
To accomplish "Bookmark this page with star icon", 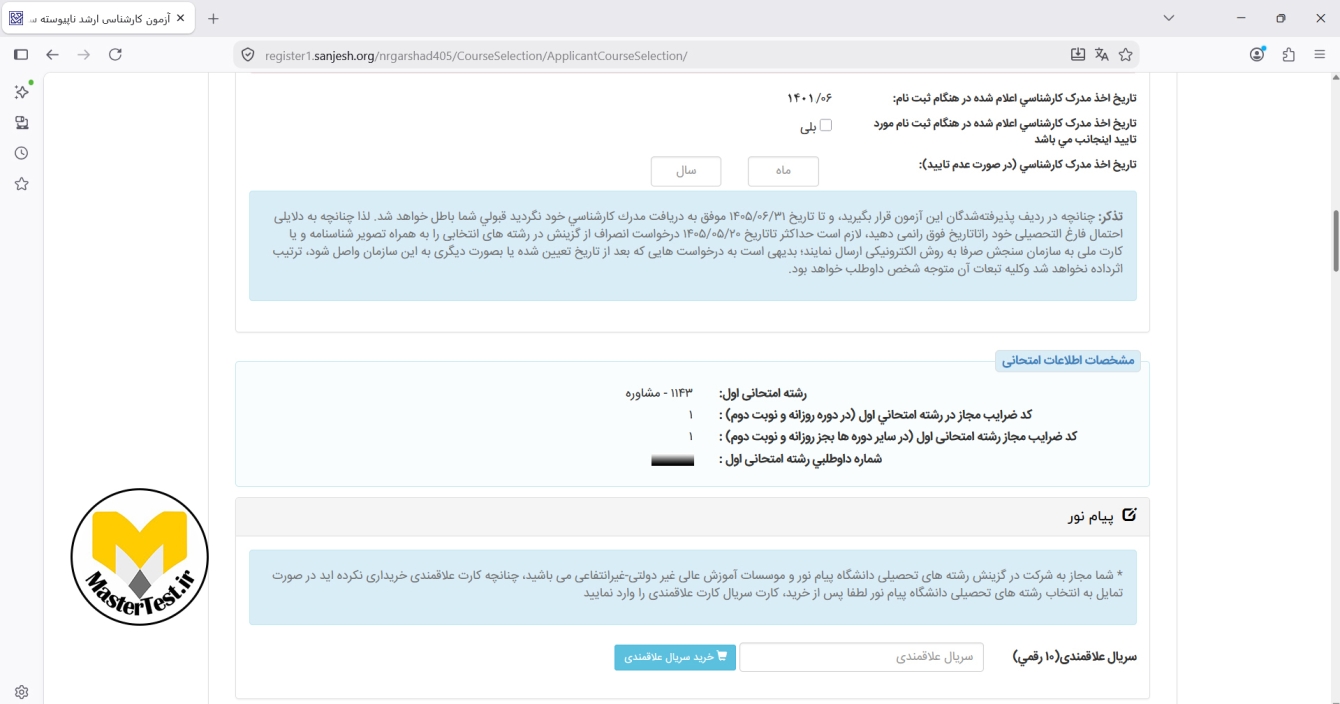I will 1126,55.
